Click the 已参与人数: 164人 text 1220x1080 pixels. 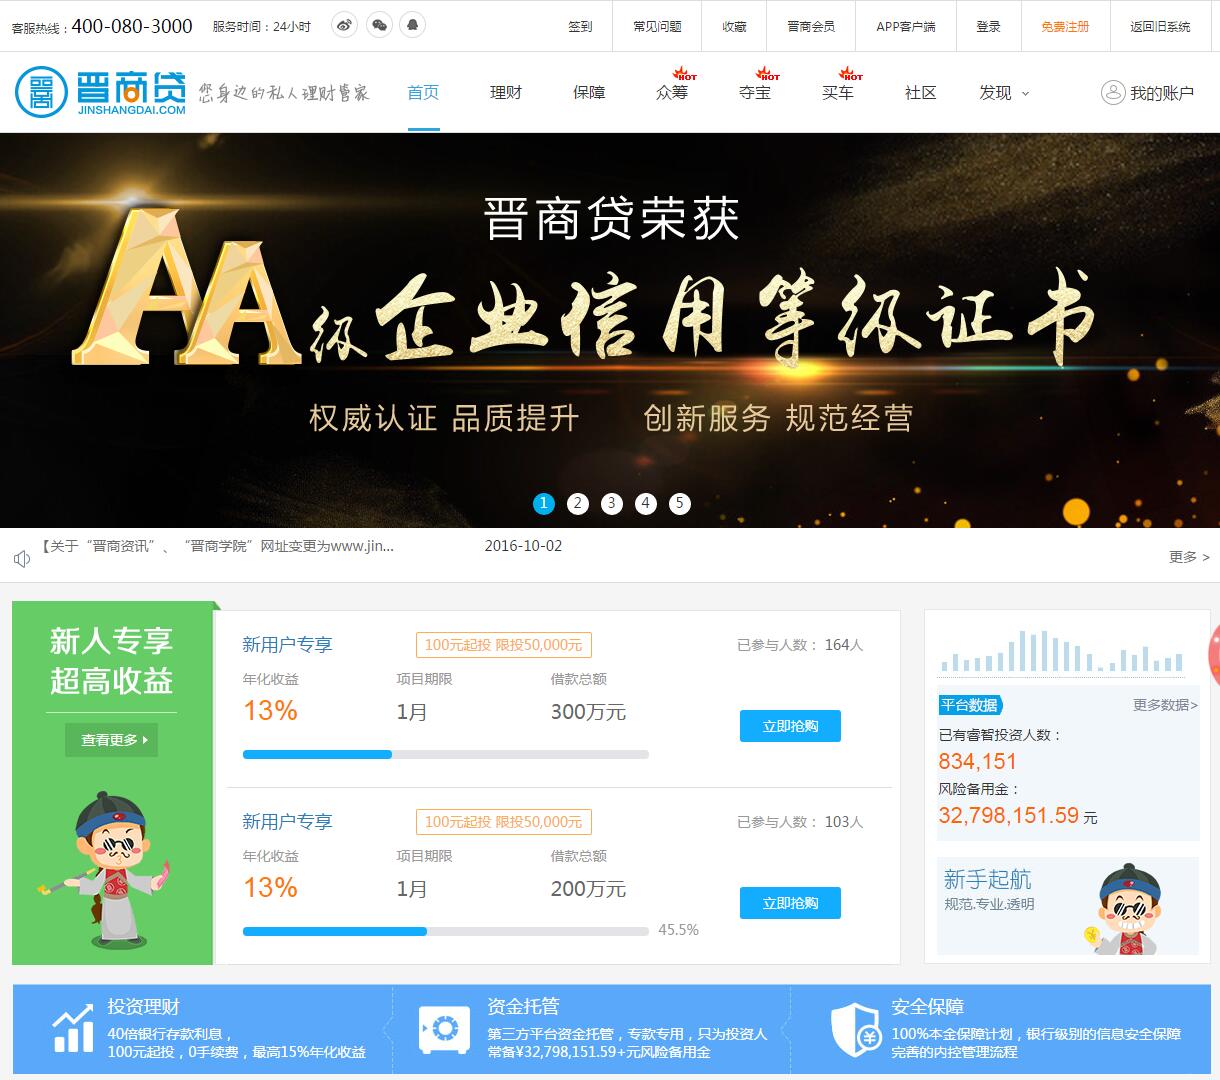tap(800, 645)
